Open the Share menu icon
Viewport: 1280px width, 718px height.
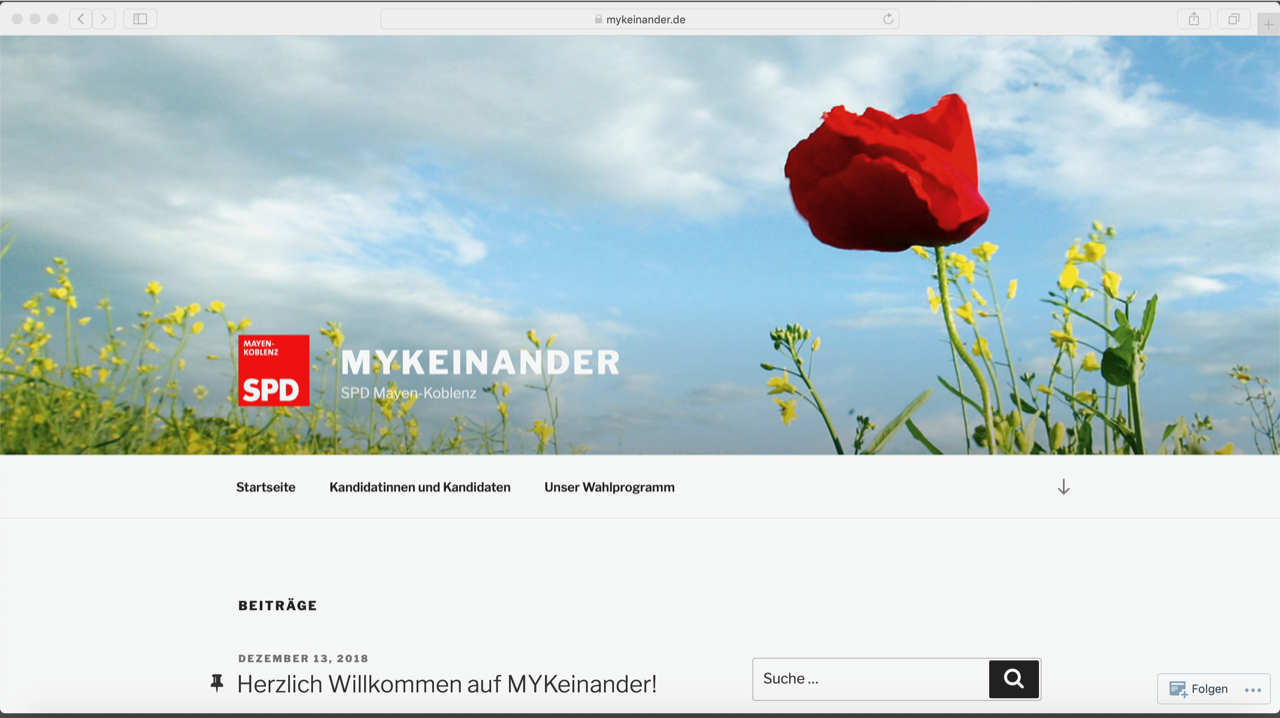coord(1194,19)
